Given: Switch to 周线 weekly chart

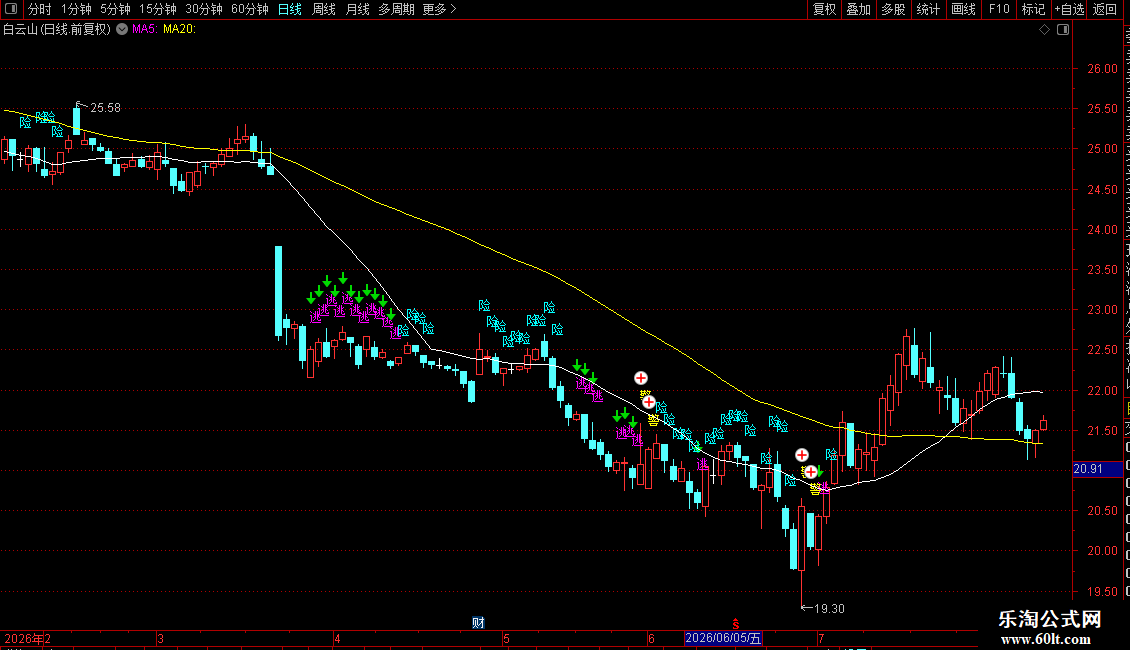Looking at the screenshot, I should tap(324, 9).
